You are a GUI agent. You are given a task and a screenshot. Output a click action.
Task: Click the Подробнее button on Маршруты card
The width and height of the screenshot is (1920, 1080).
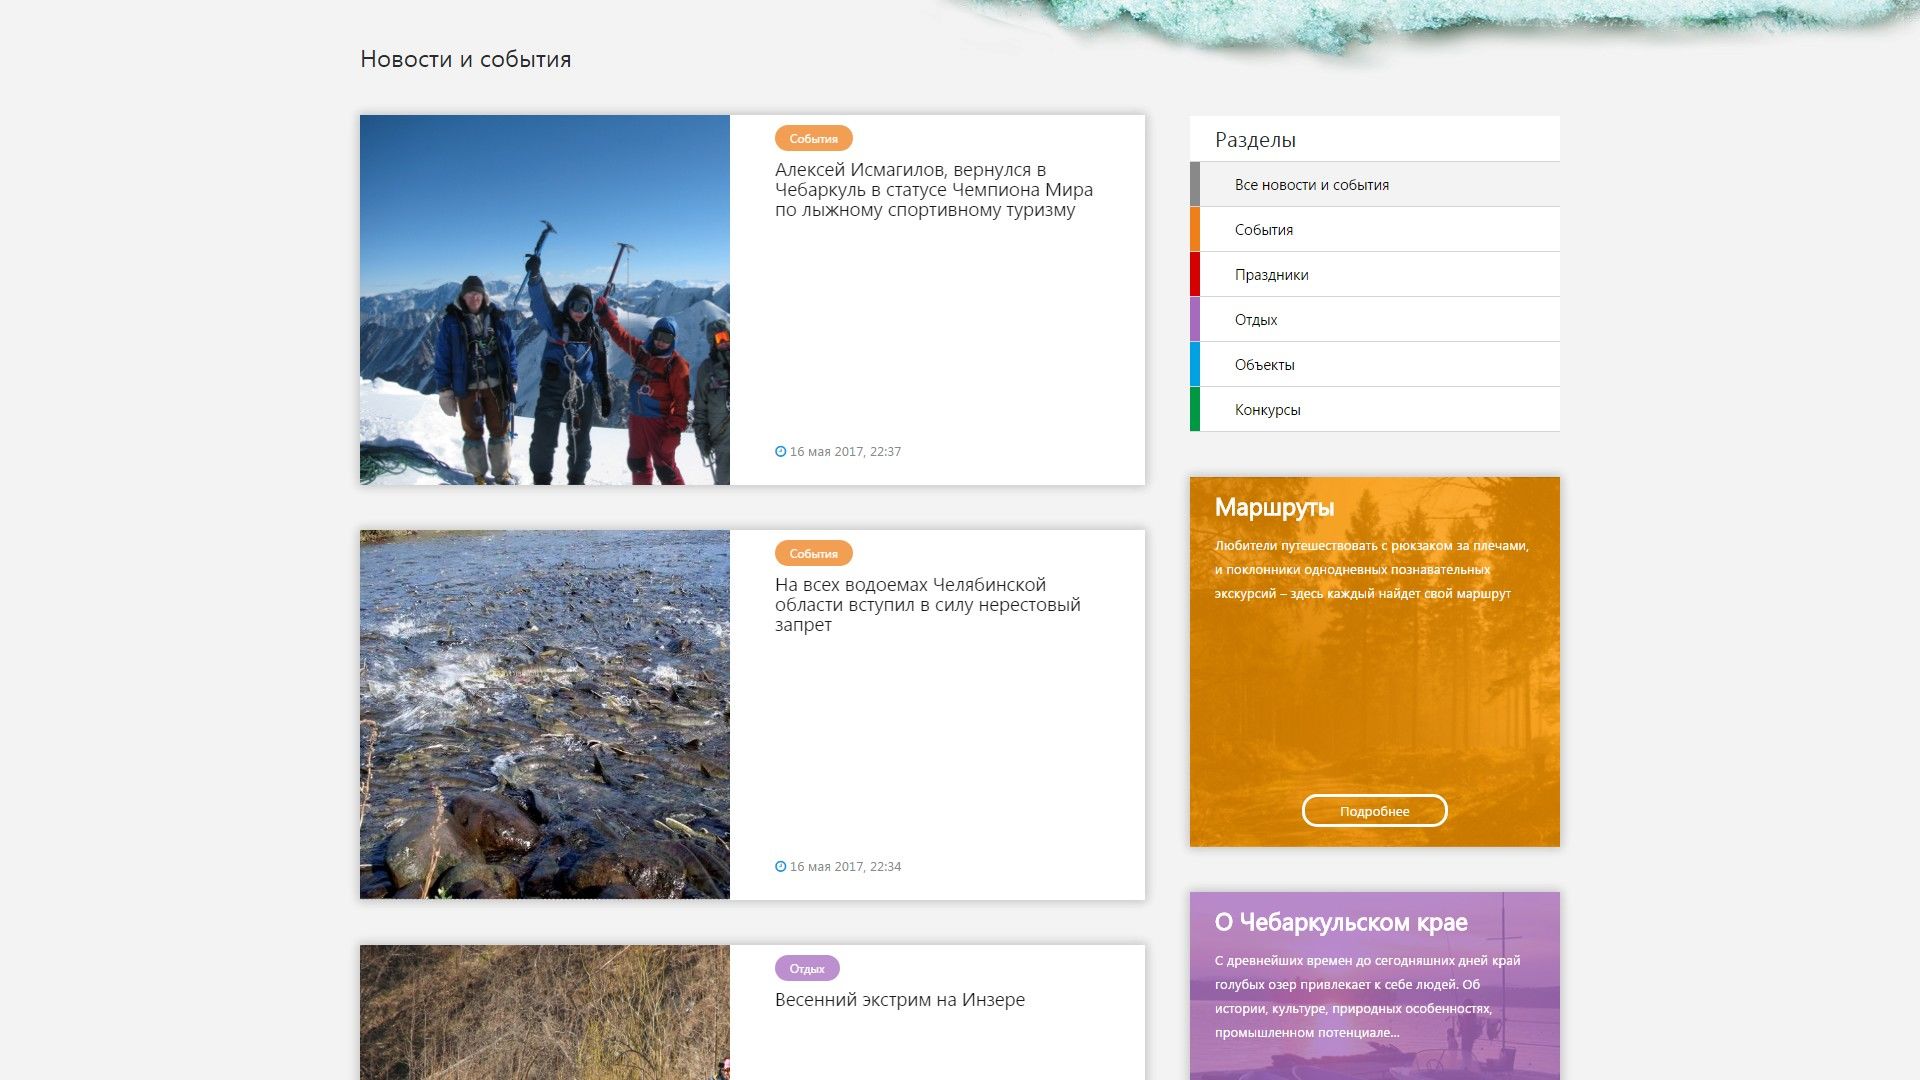coord(1375,811)
